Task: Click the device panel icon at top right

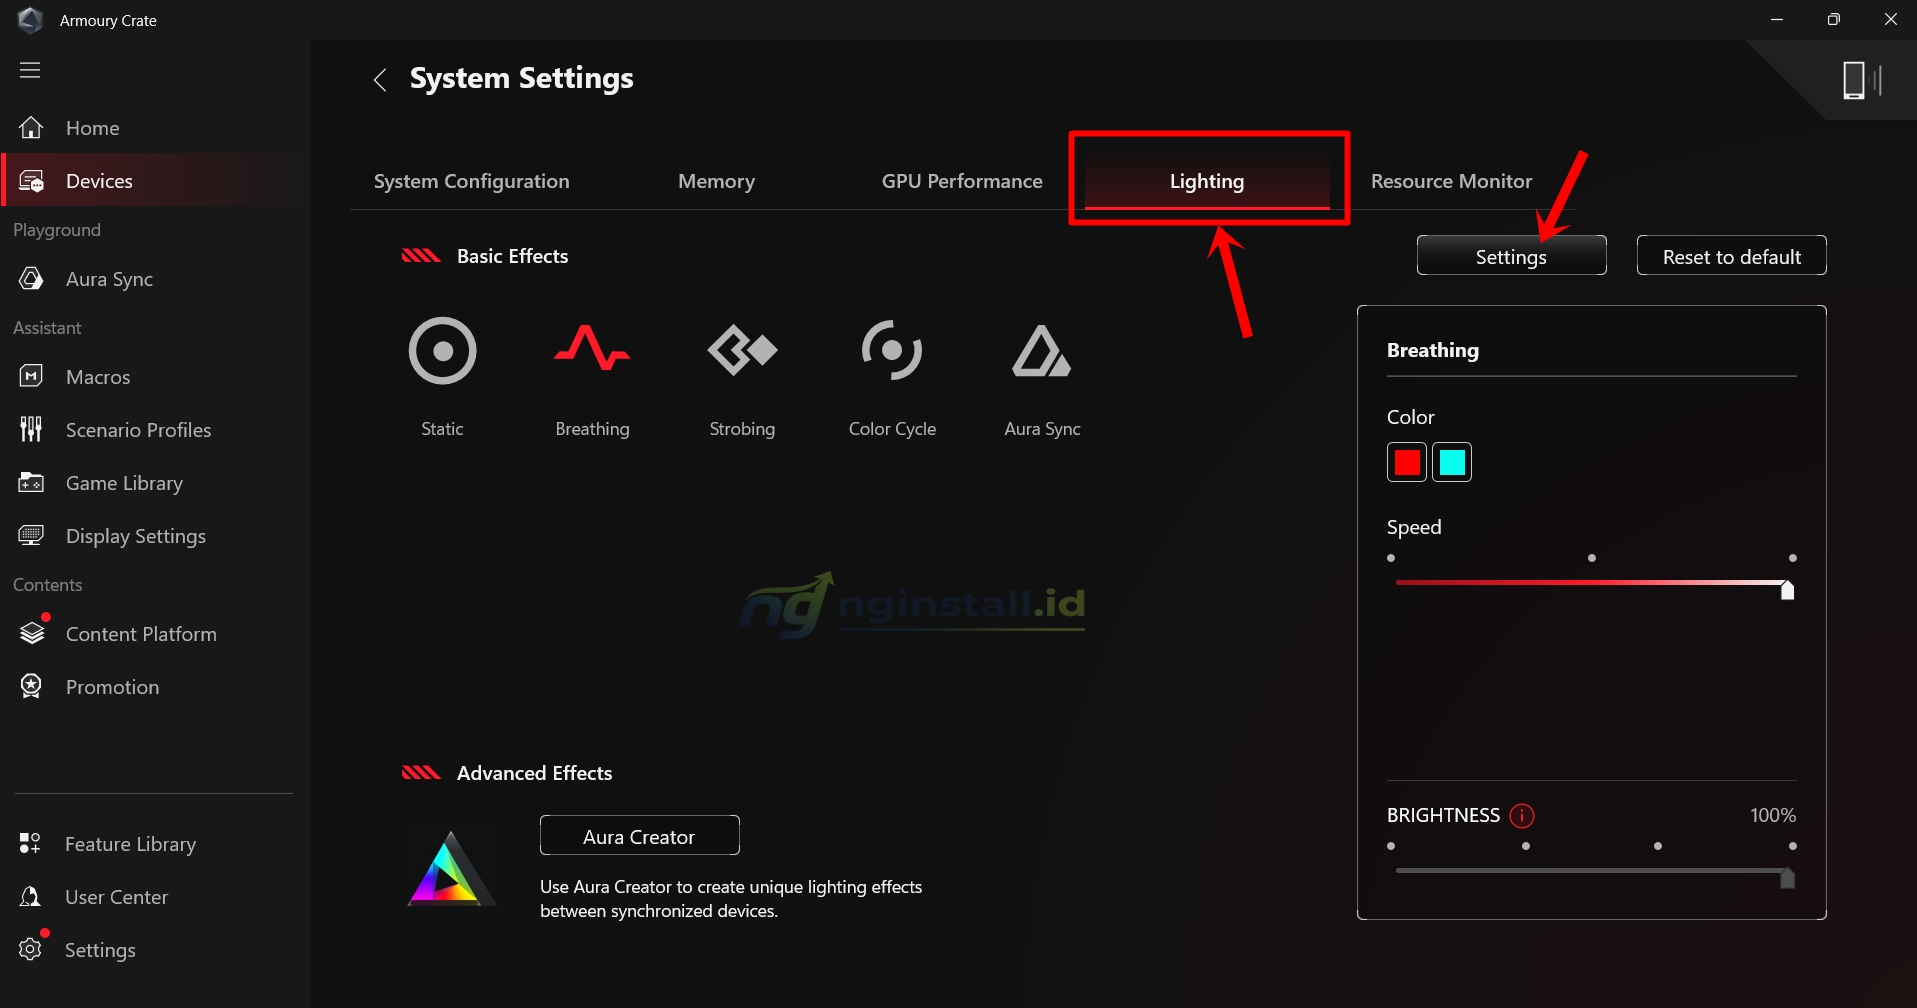Action: pos(1861,80)
